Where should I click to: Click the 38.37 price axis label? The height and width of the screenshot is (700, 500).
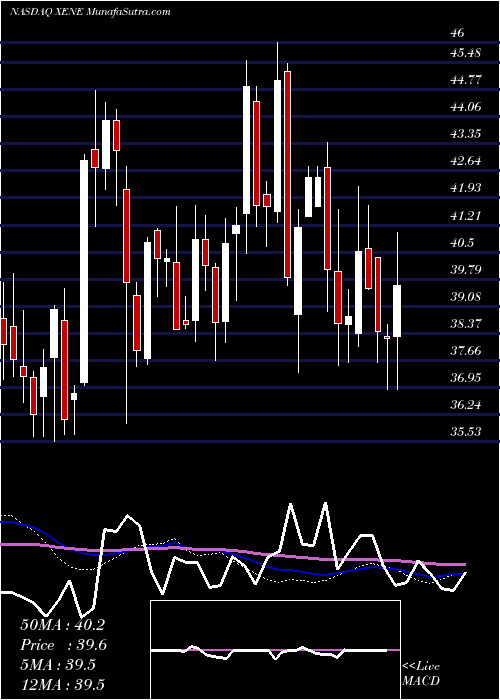(466, 323)
